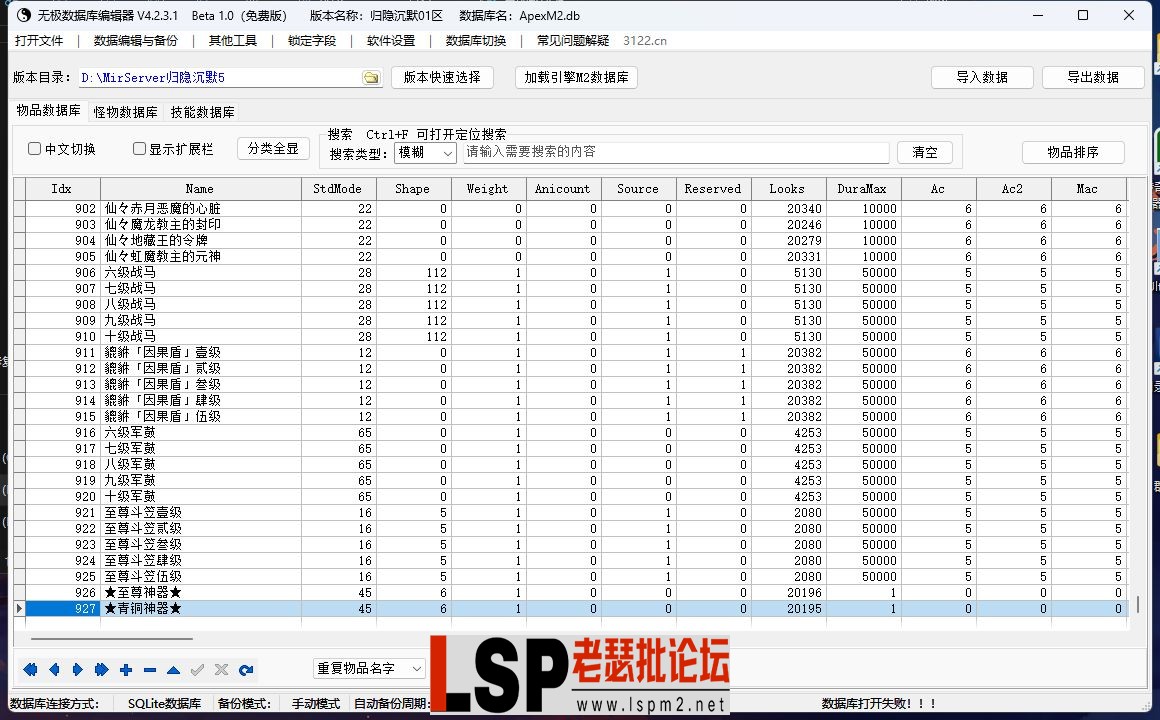
Task: Click the version directory path field
Action: pos(220,78)
